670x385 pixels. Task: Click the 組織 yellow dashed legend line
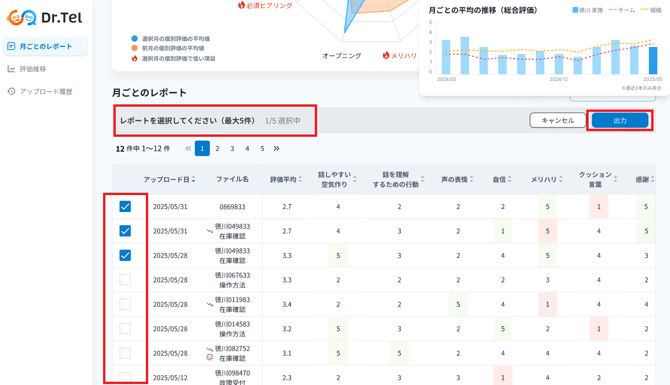[645, 10]
